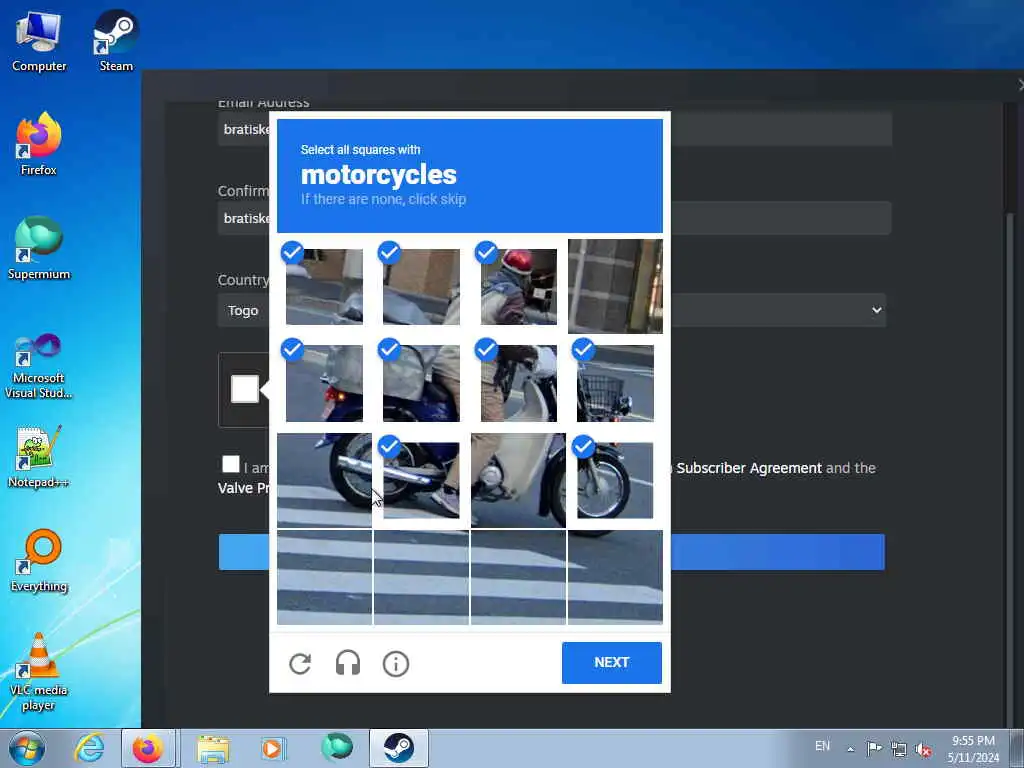Open Windows Media Player from taskbar
Screen dimensions: 1024x768
(272, 748)
